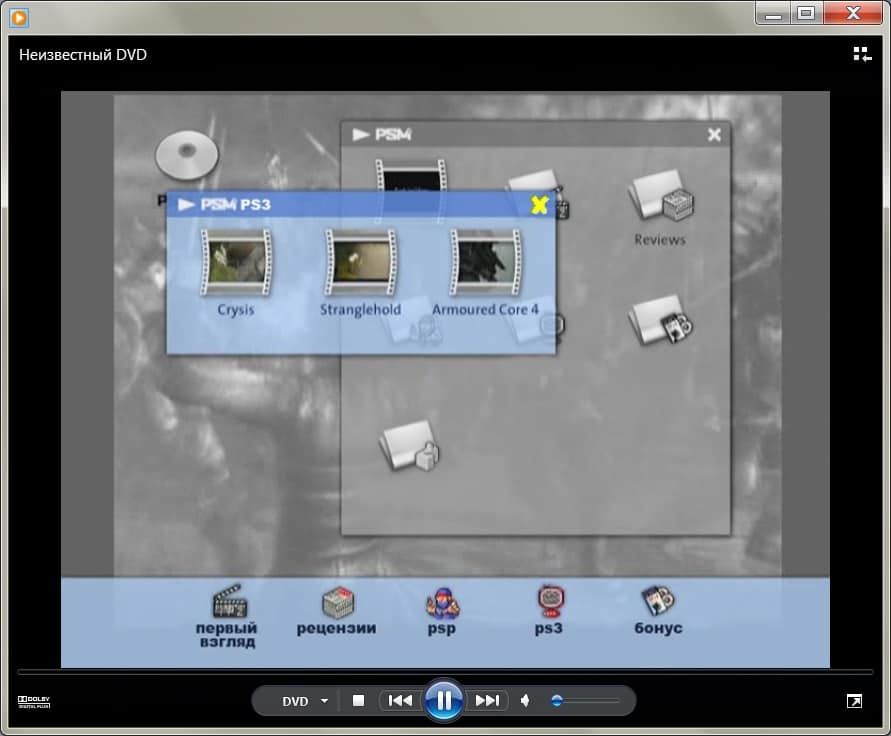Open the Crysis video thumbnail
This screenshot has width=891, height=736.
coord(236,262)
